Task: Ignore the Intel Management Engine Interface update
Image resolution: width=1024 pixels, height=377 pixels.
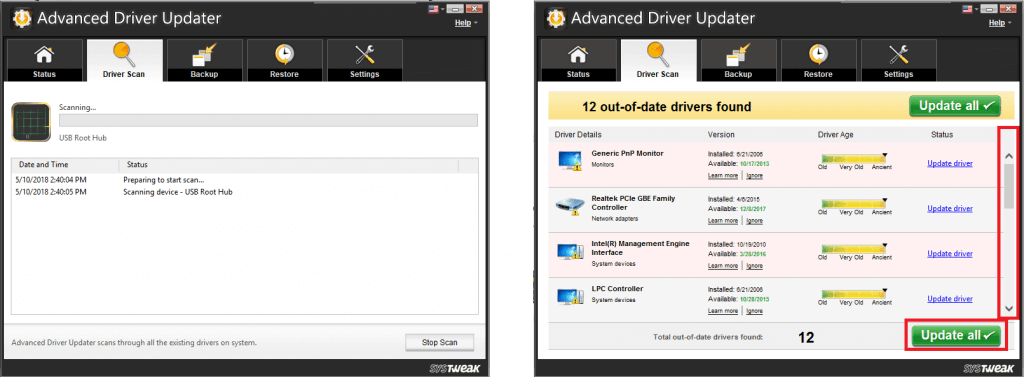Action: 754,266
